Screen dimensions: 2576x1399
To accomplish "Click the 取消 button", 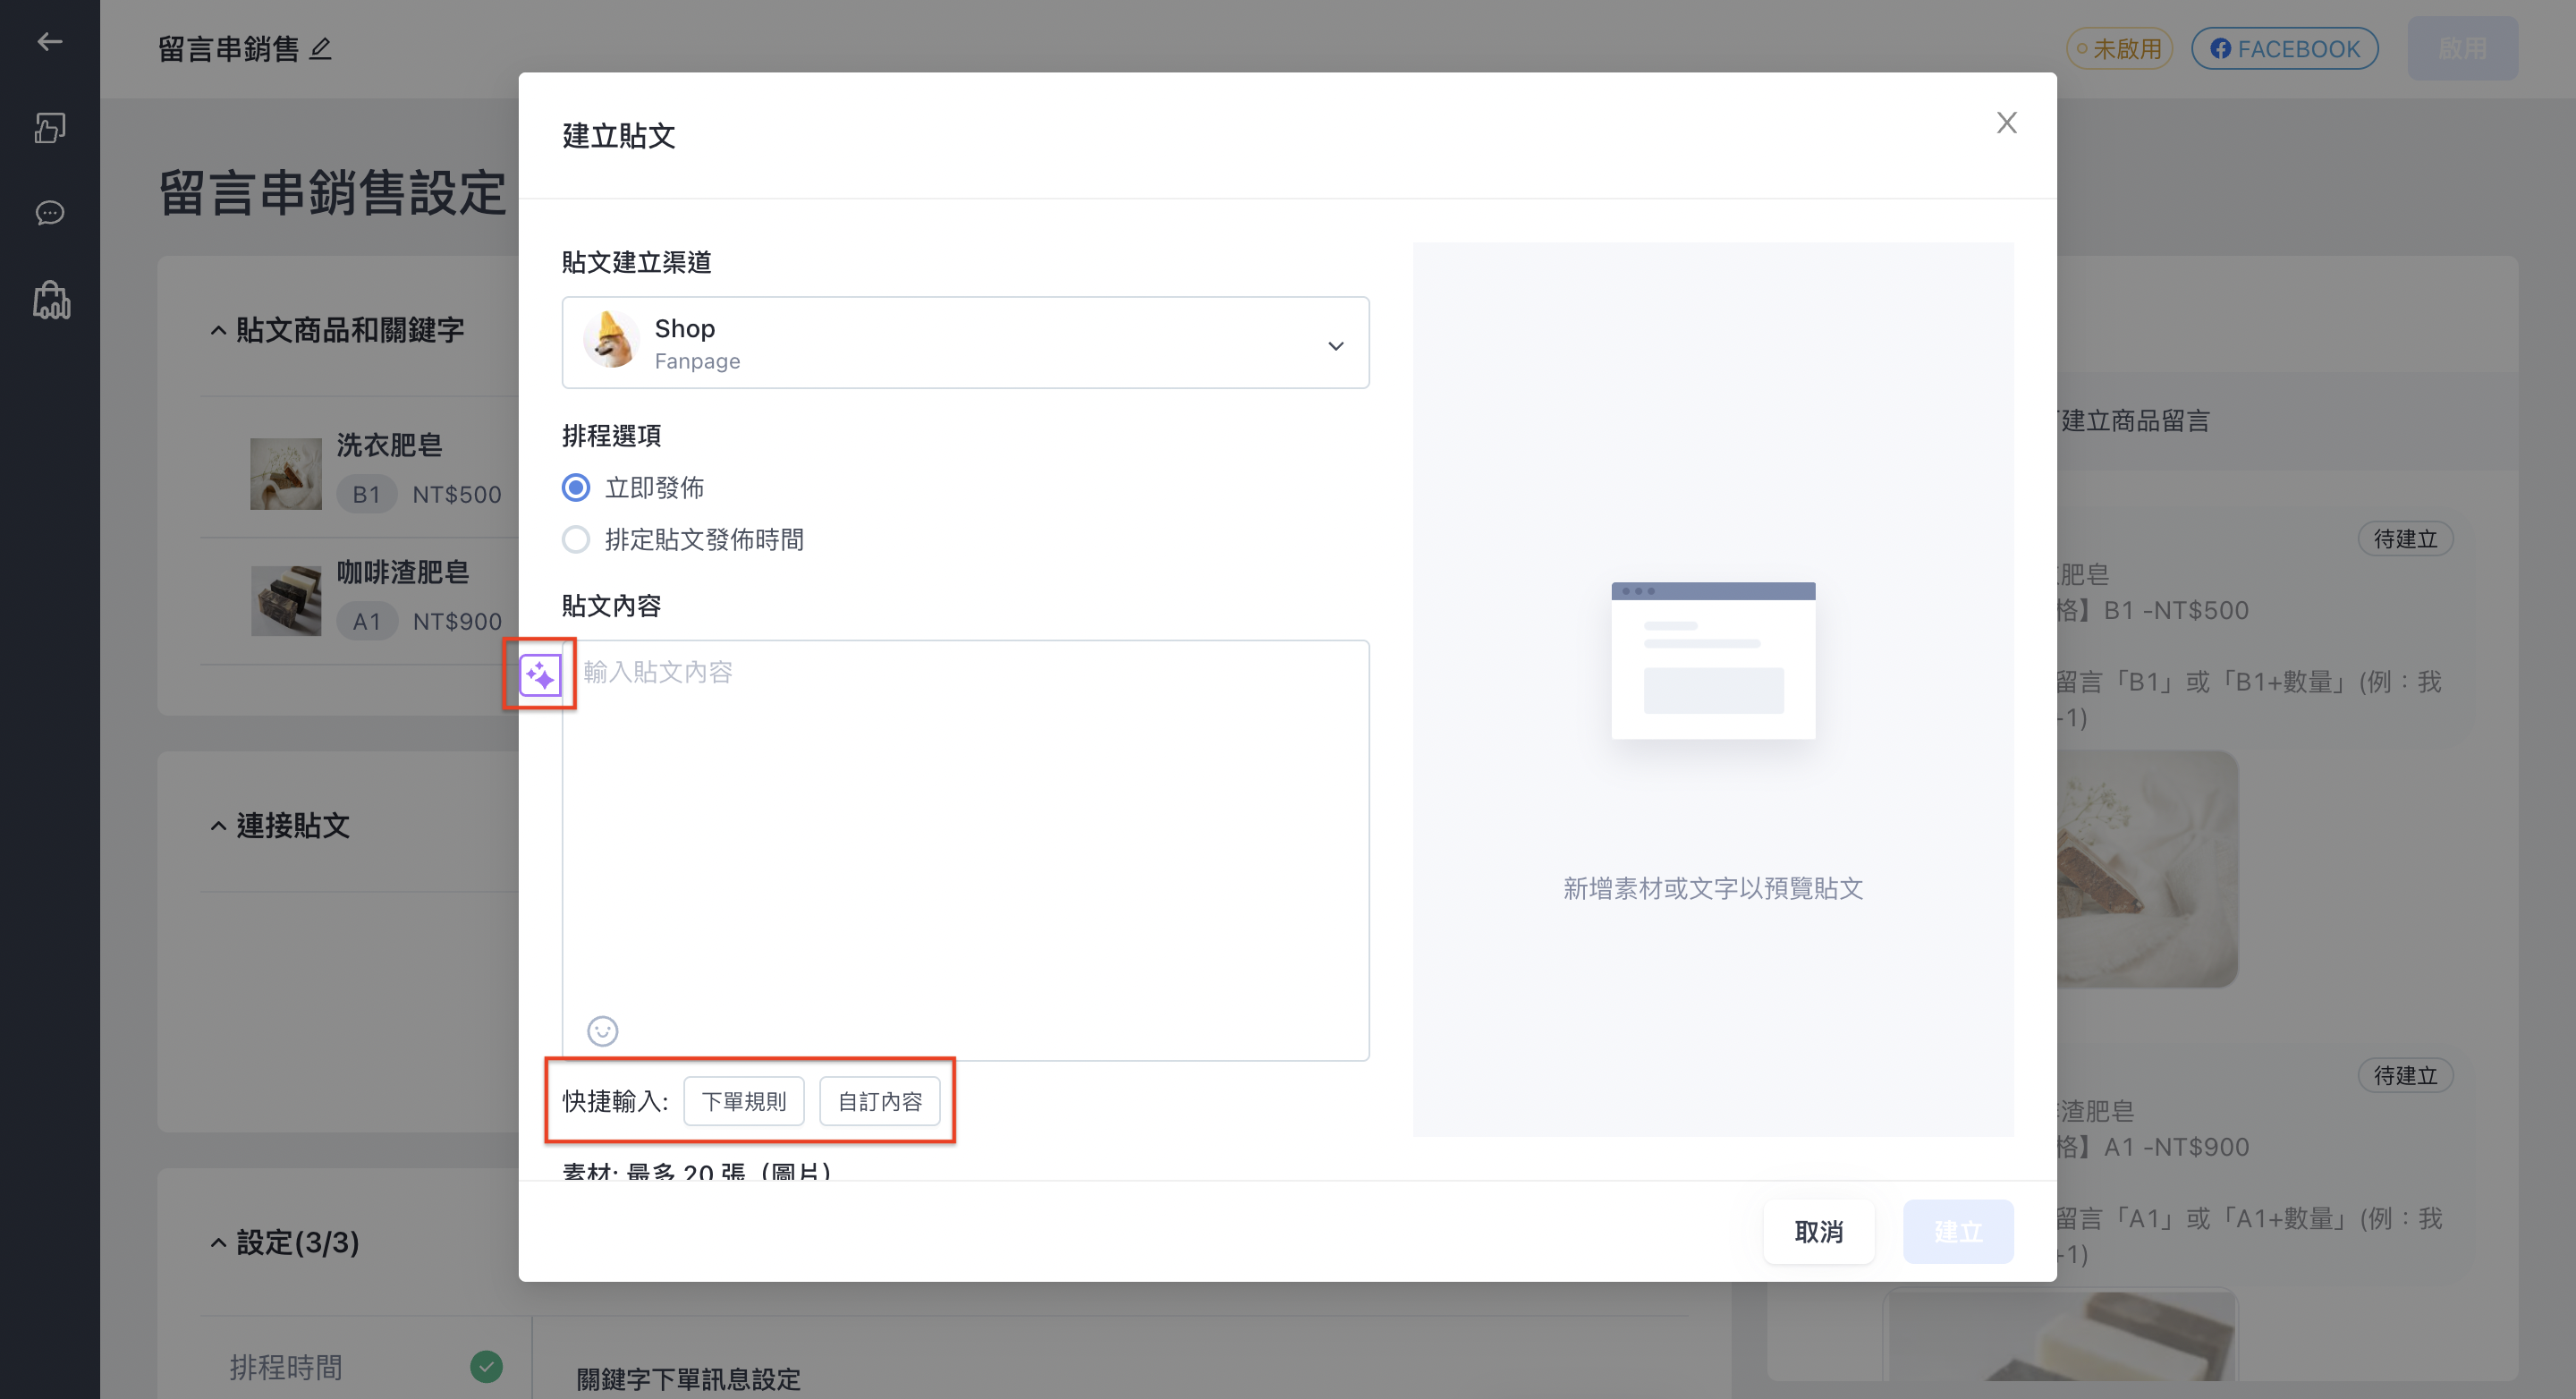I will coord(1818,1232).
